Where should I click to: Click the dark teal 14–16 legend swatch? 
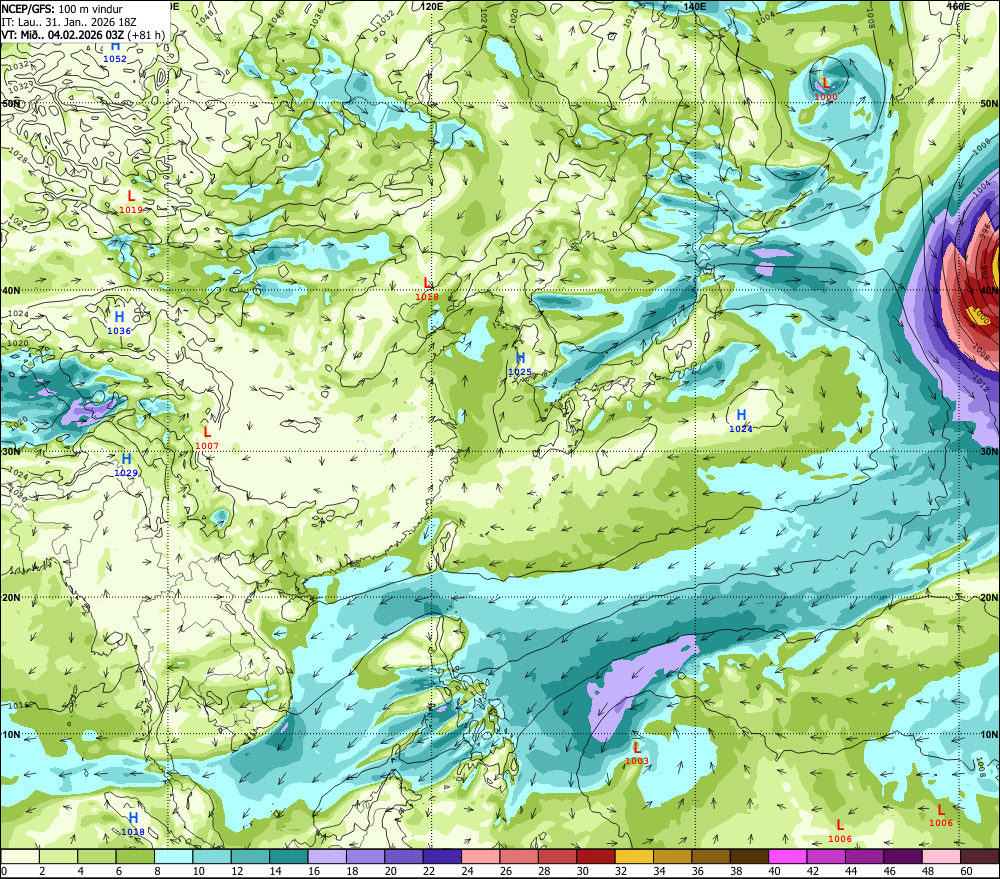(x=289, y=856)
